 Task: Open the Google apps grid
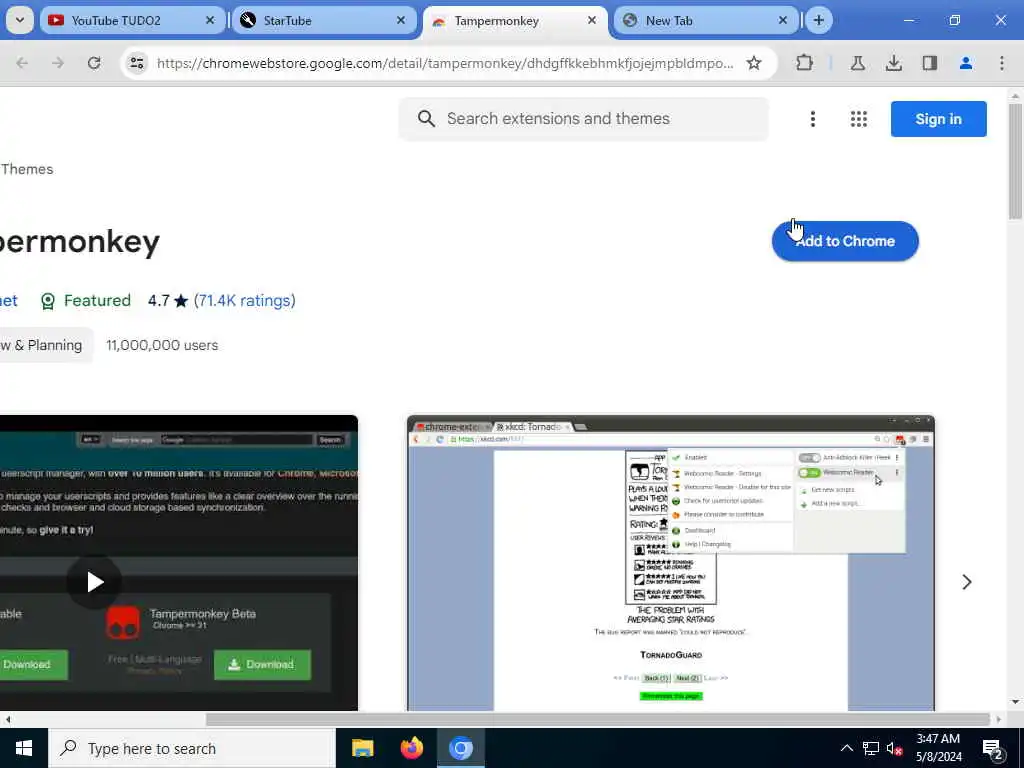pyautogui.click(x=859, y=119)
